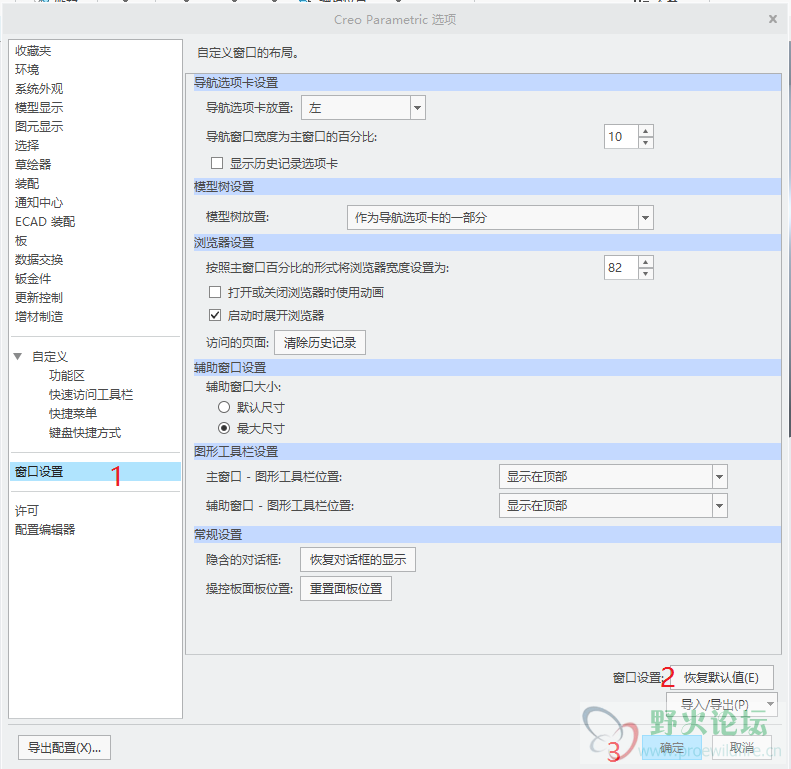Select 环境 in the left list

(27, 70)
